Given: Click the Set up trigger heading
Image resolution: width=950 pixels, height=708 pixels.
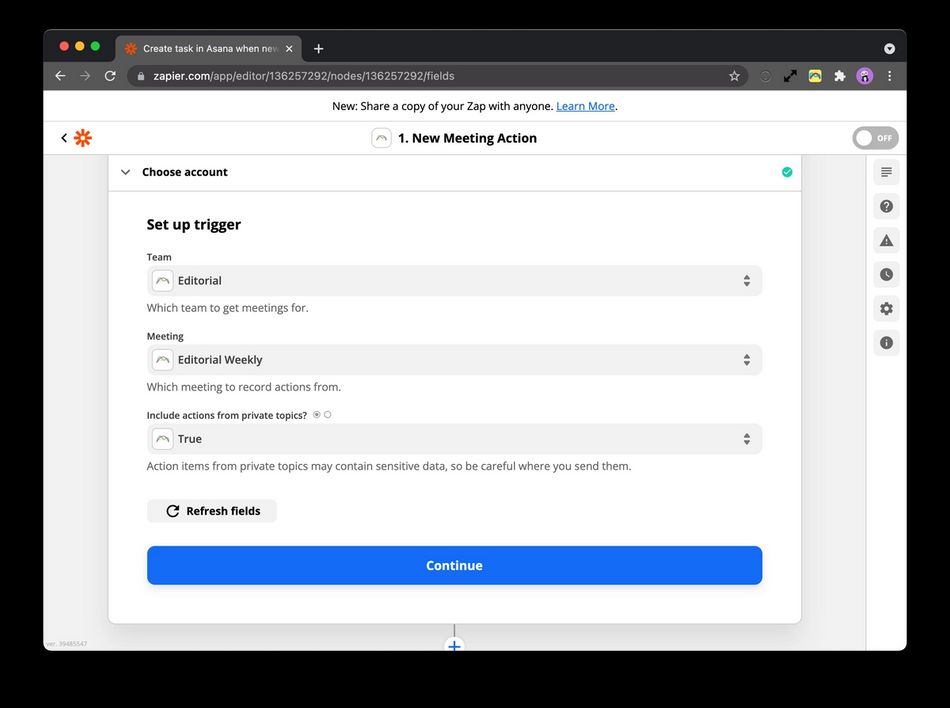Looking at the screenshot, I should 194,225.
